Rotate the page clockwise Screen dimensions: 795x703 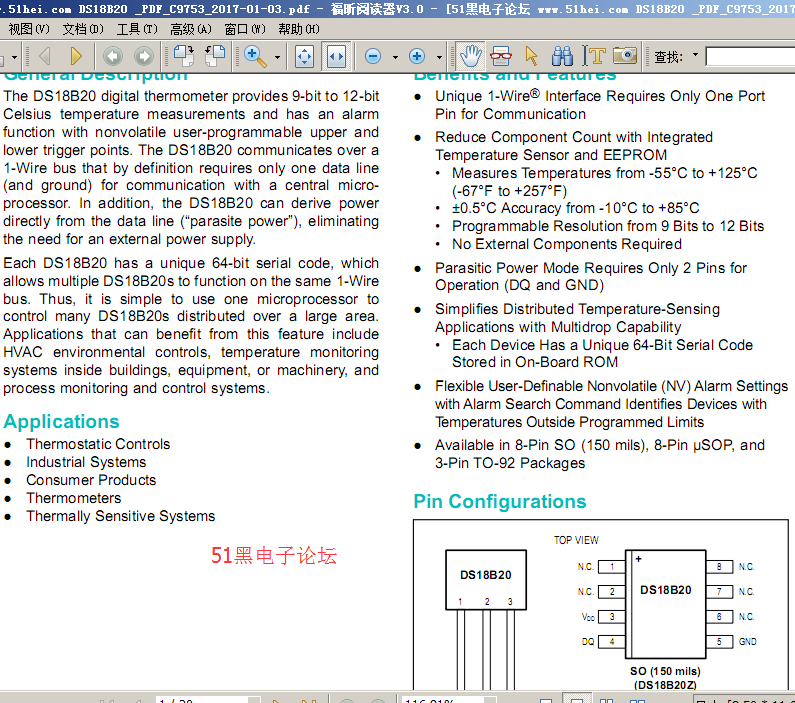coord(184,56)
